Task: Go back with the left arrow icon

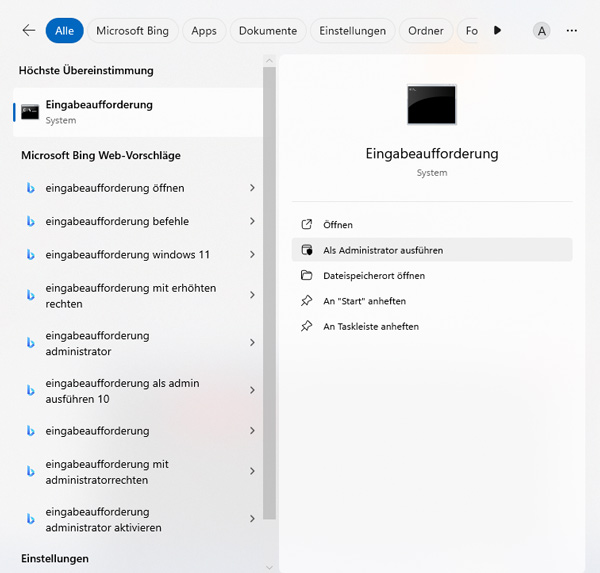Action: (x=29, y=30)
